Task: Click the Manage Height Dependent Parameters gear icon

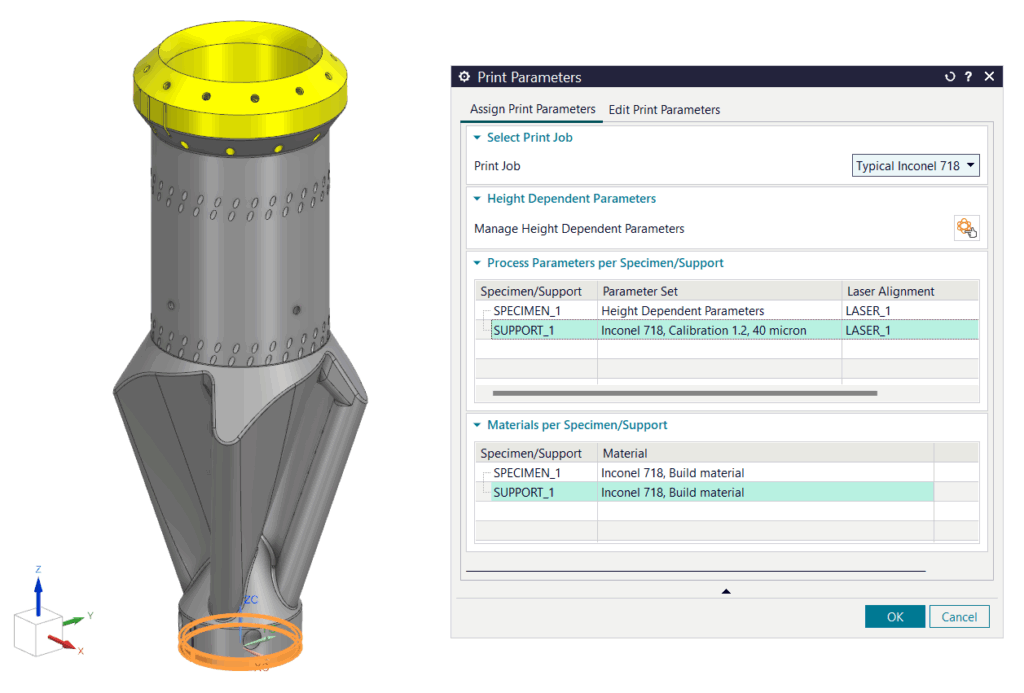Action: tap(966, 228)
